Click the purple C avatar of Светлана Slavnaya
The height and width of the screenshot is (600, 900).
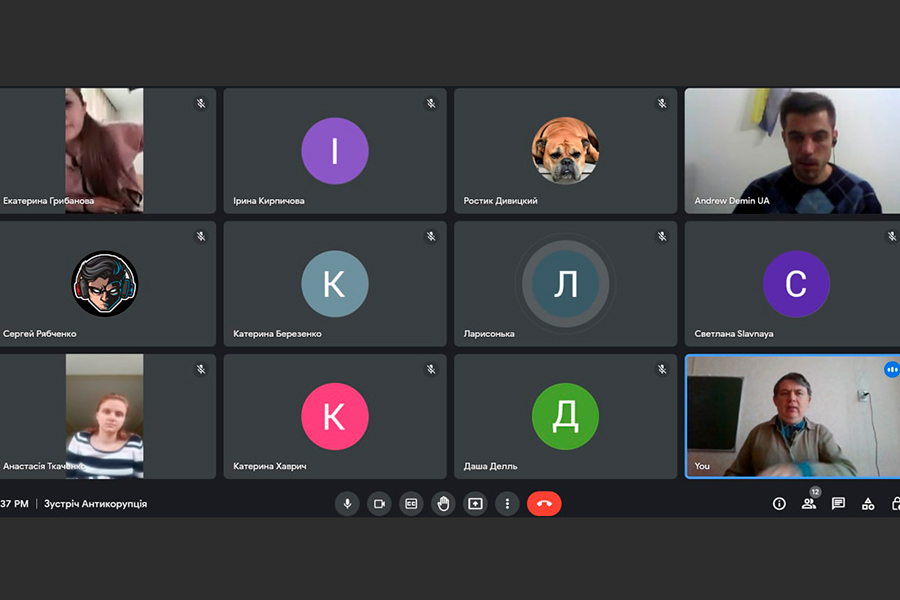click(x=796, y=284)
